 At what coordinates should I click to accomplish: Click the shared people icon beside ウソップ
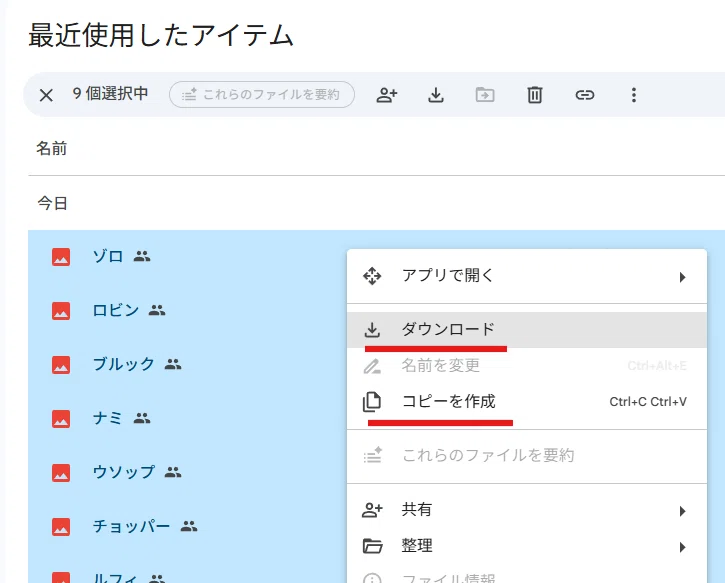(x=173, y=472)
